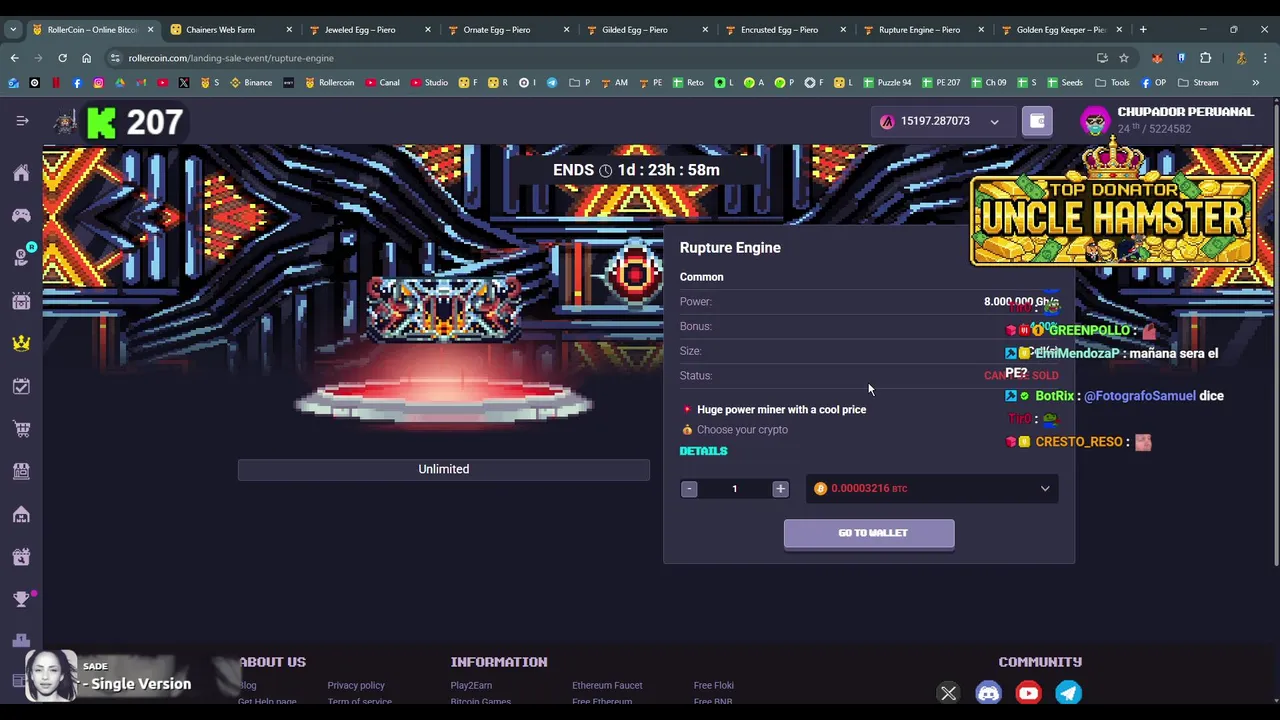Open the browser tab search dropdown

click(x=14, y=29)
